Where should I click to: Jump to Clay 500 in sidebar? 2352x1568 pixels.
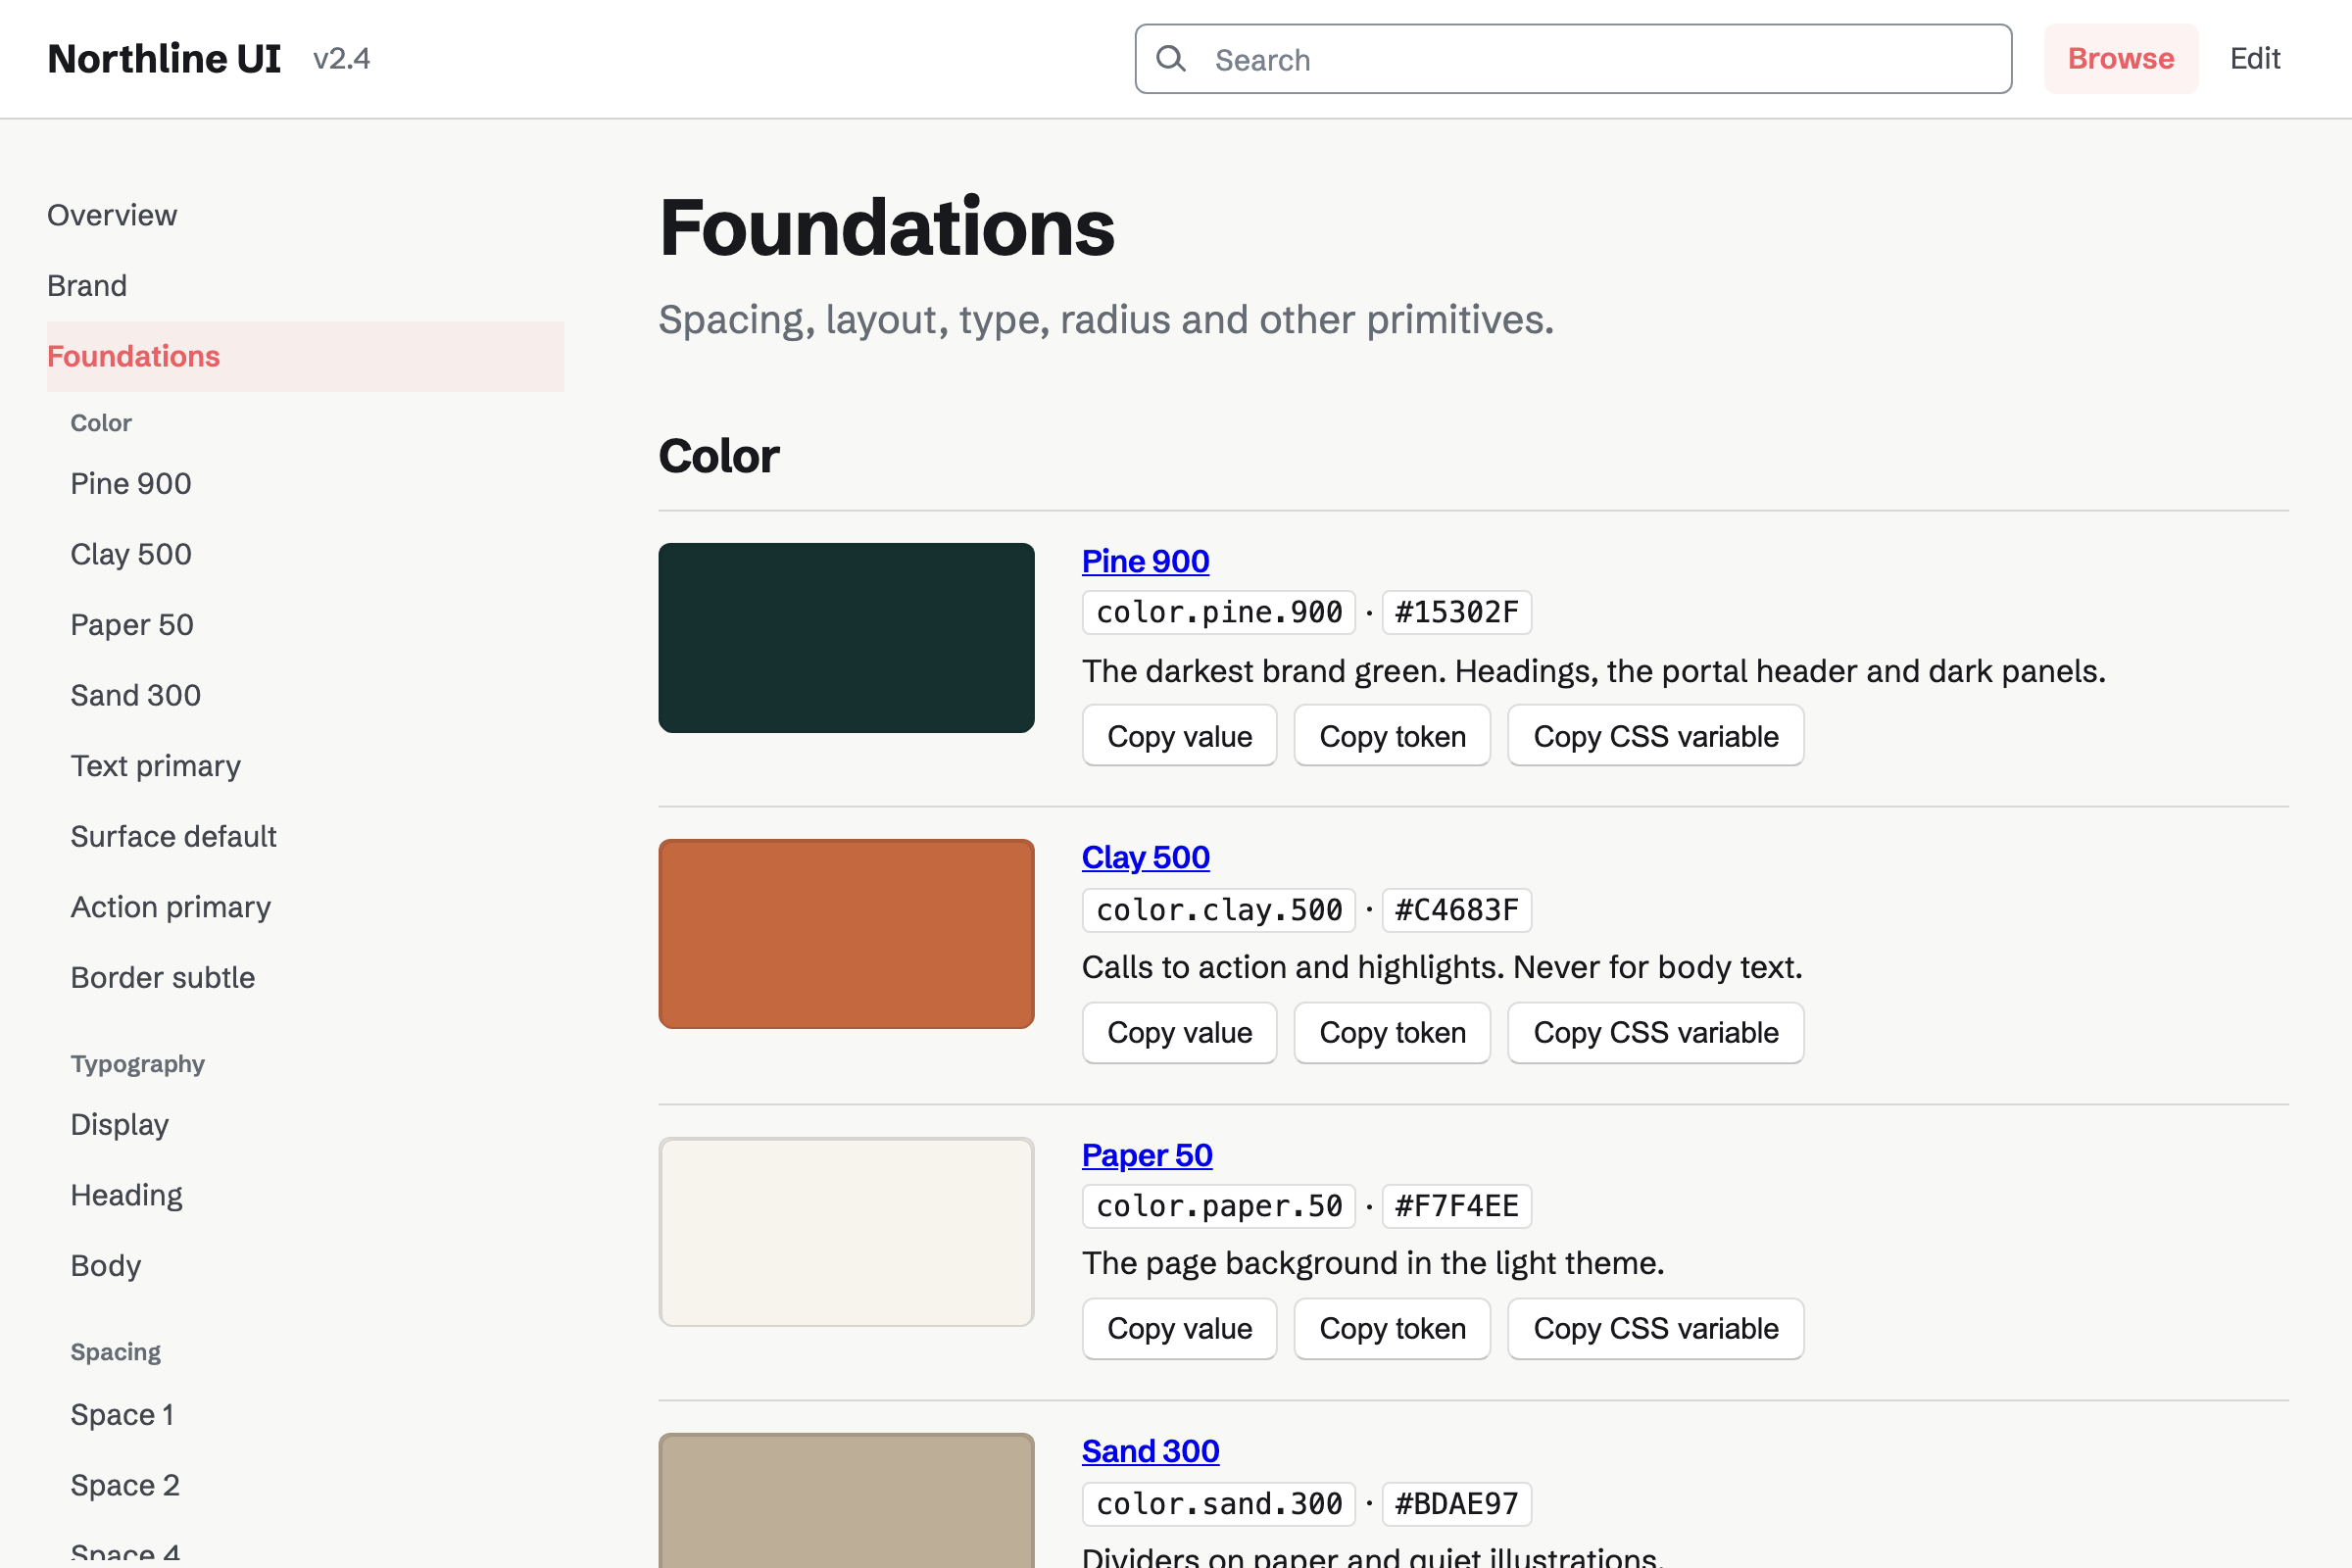click(131, 554)
